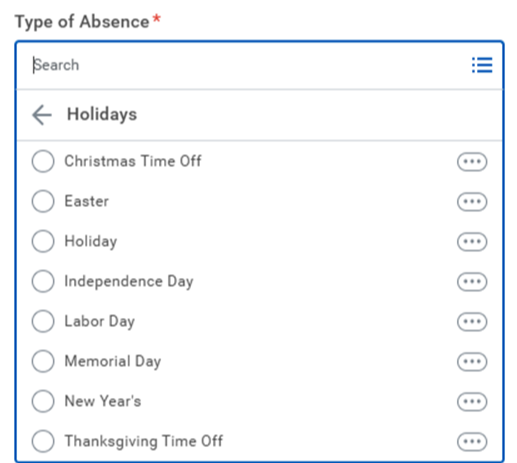Open related actions for Independence Day
This screenshot has width=517, height=463.
[x=472, y=282]
